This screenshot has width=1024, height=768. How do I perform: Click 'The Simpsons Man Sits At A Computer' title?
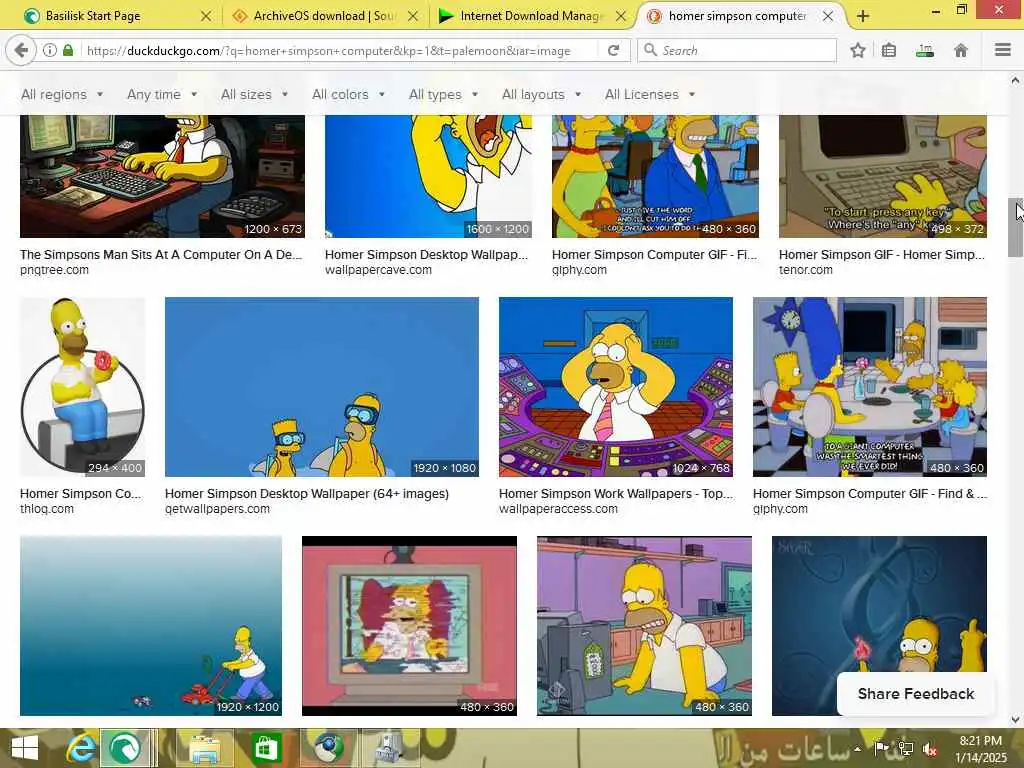coord(161,255)
